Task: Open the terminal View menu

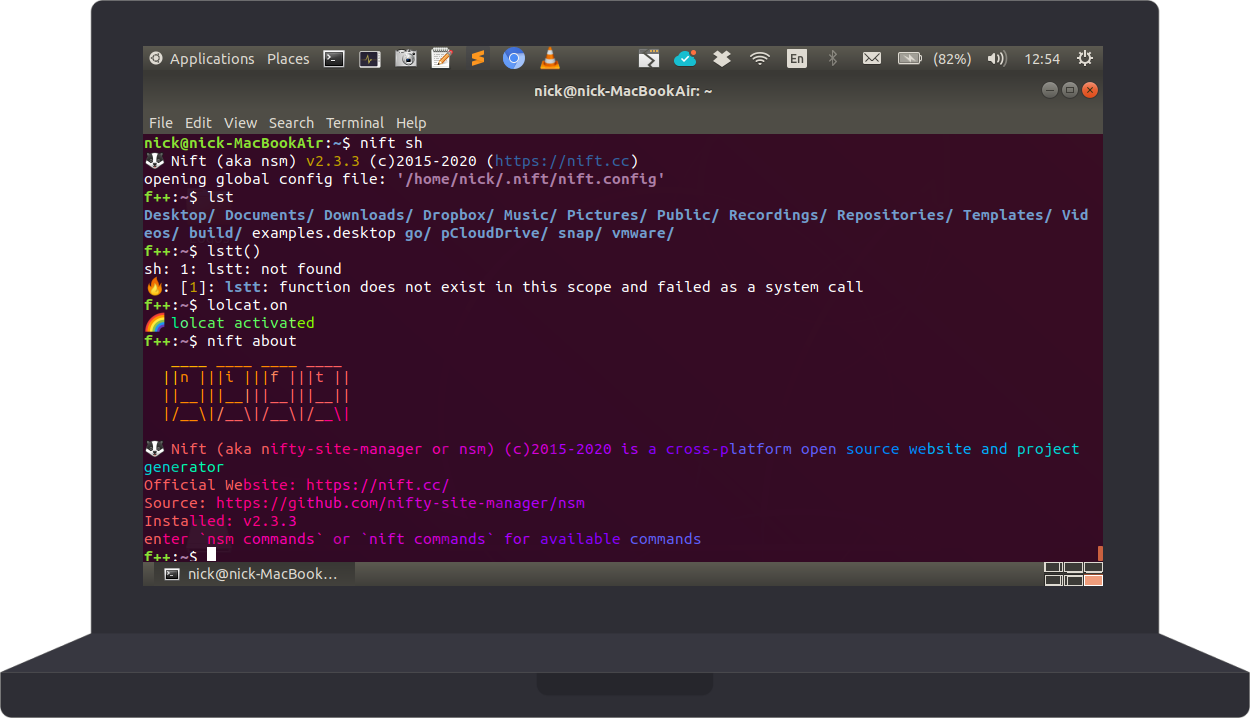Action: click(x=240, y=122)
